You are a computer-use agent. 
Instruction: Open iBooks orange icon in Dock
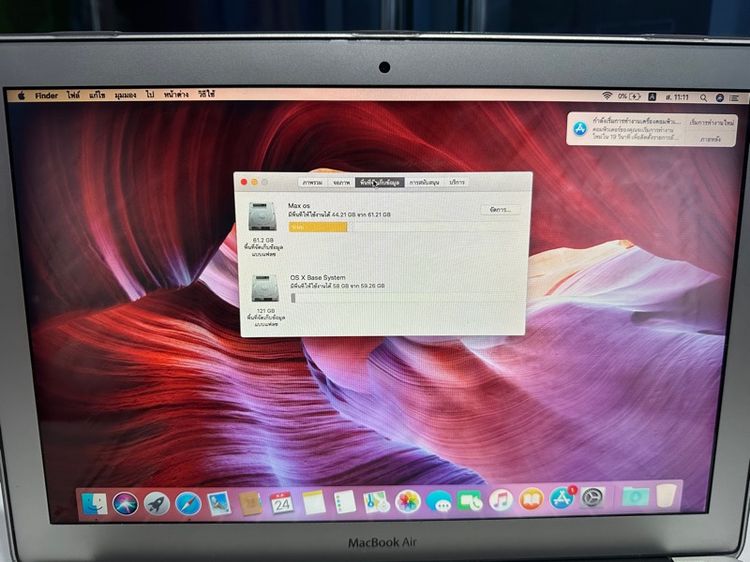pos(531,499)
